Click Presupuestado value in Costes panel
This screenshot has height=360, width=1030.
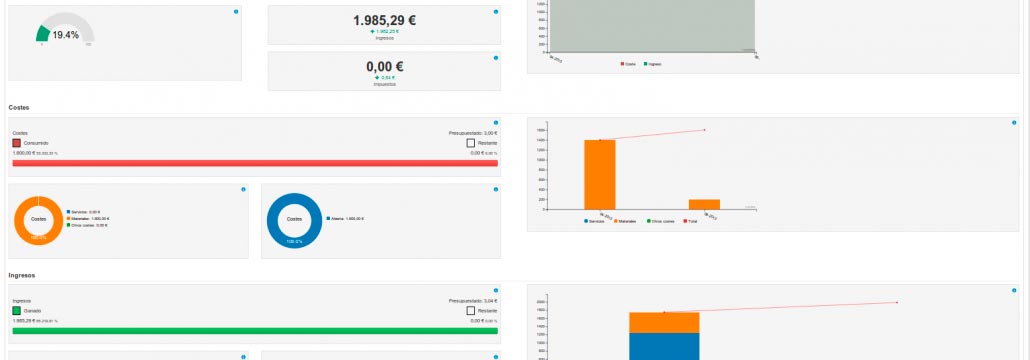(473, 133)
